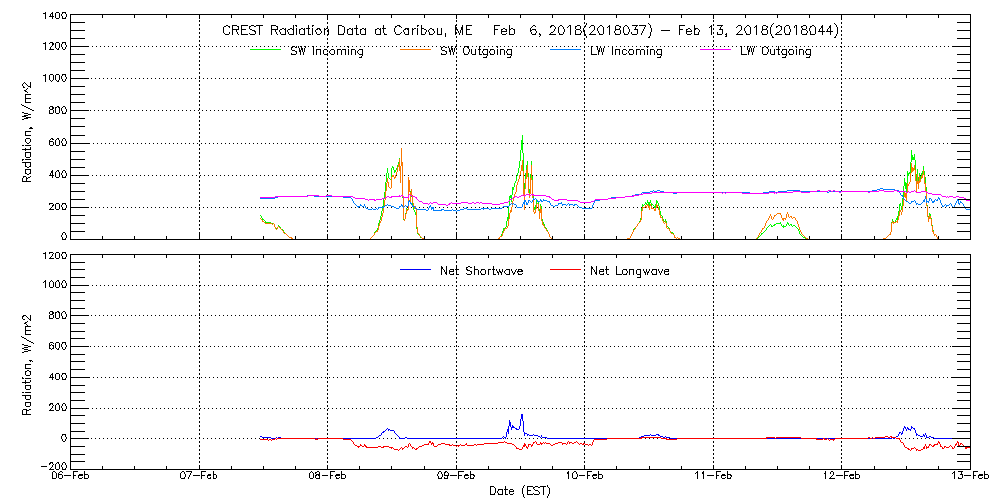Click the 08-Feb date tick label
The width and height of the screenshot is (1000, 500).
coord(328,478)
